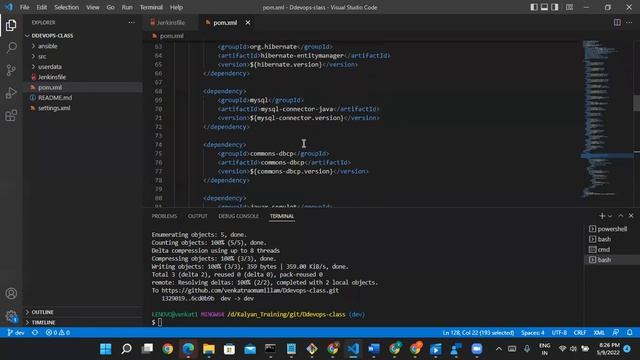Open Google Chrome from the taskbar
640x360 pixels.
(x=167, y=349)
